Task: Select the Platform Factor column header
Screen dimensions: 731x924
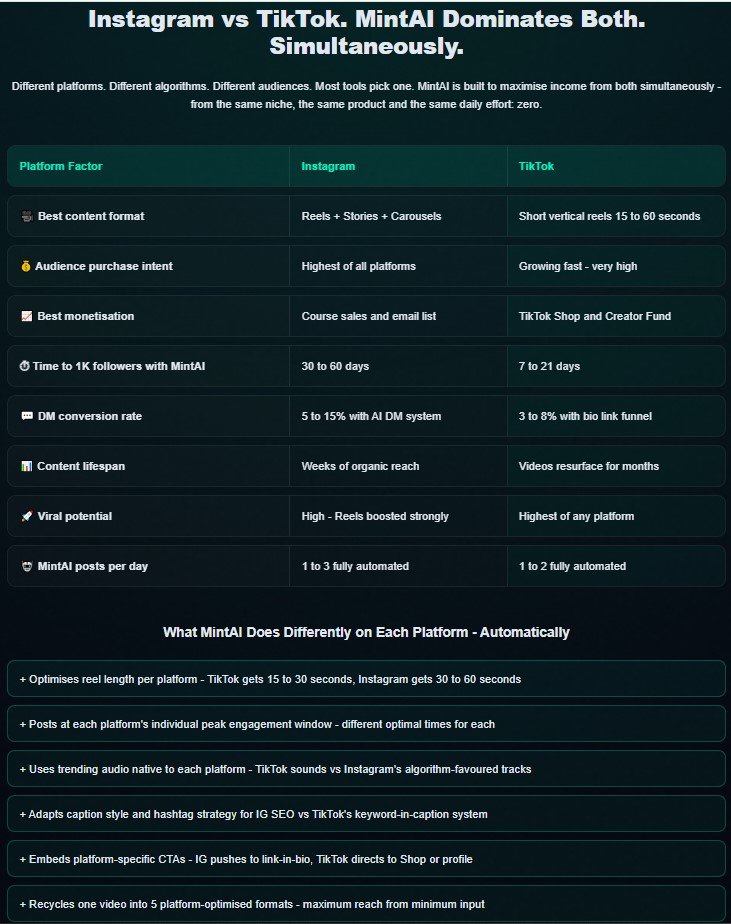Action: pyautogui.click(x=61, y=166)
